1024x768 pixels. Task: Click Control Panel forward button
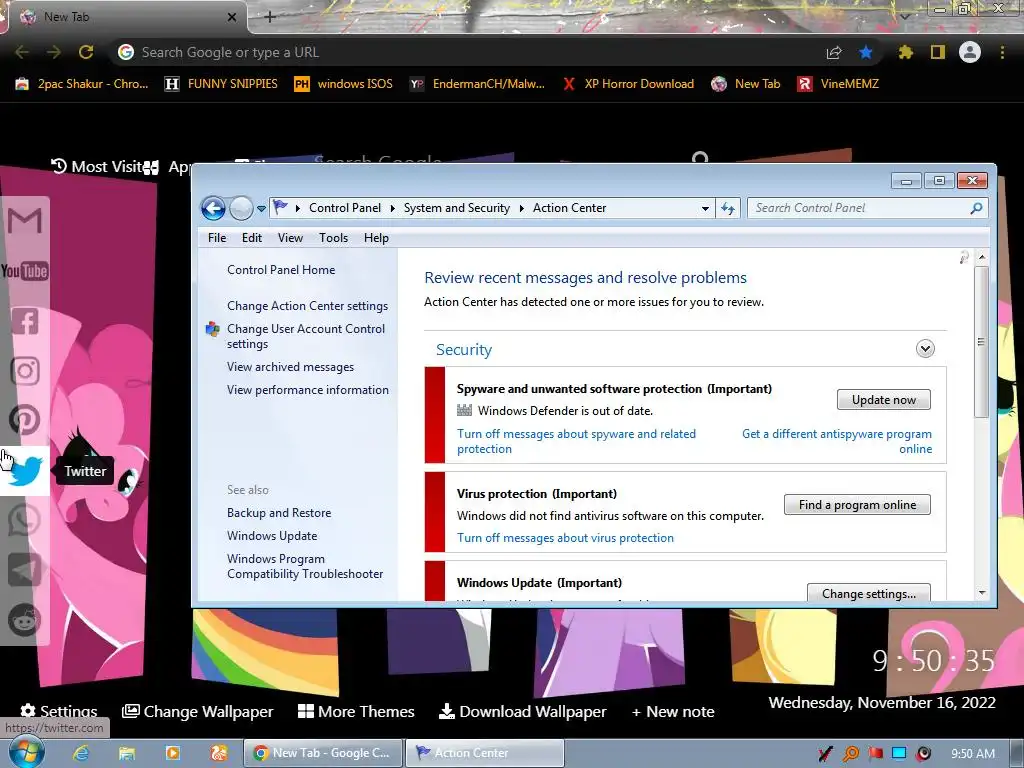[241, 208]
